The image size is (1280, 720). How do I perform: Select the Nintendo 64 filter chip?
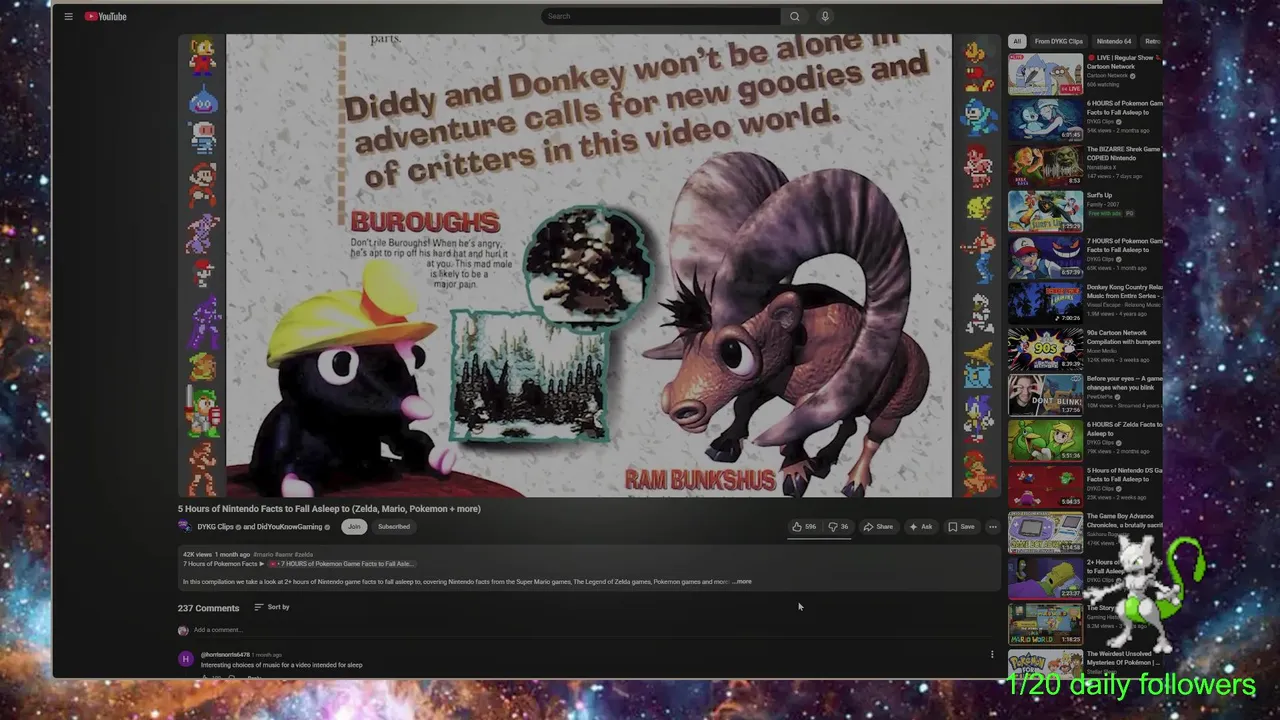coord(1113,41)
